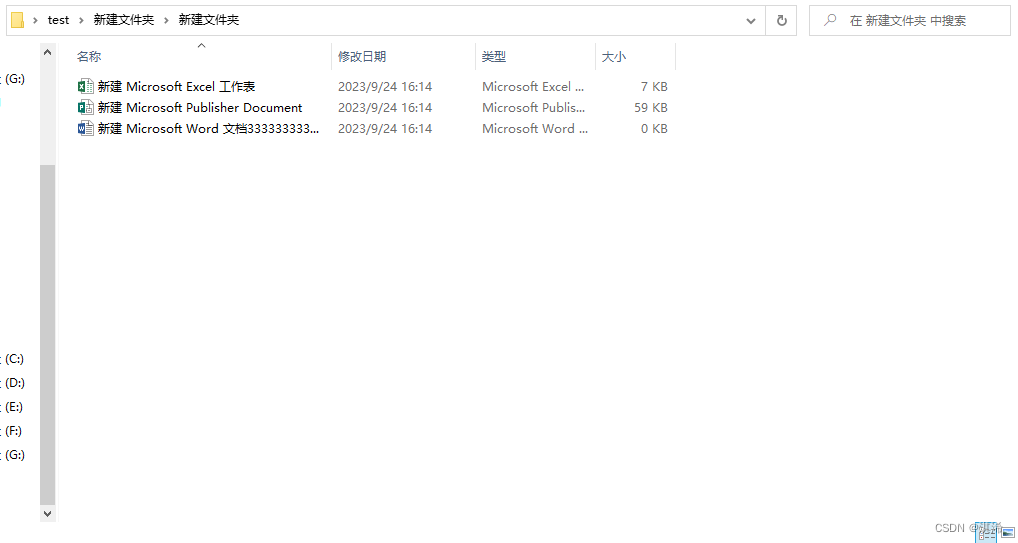
Task: Sort files by the 名称 column header
Action: (x=89, y=57)
